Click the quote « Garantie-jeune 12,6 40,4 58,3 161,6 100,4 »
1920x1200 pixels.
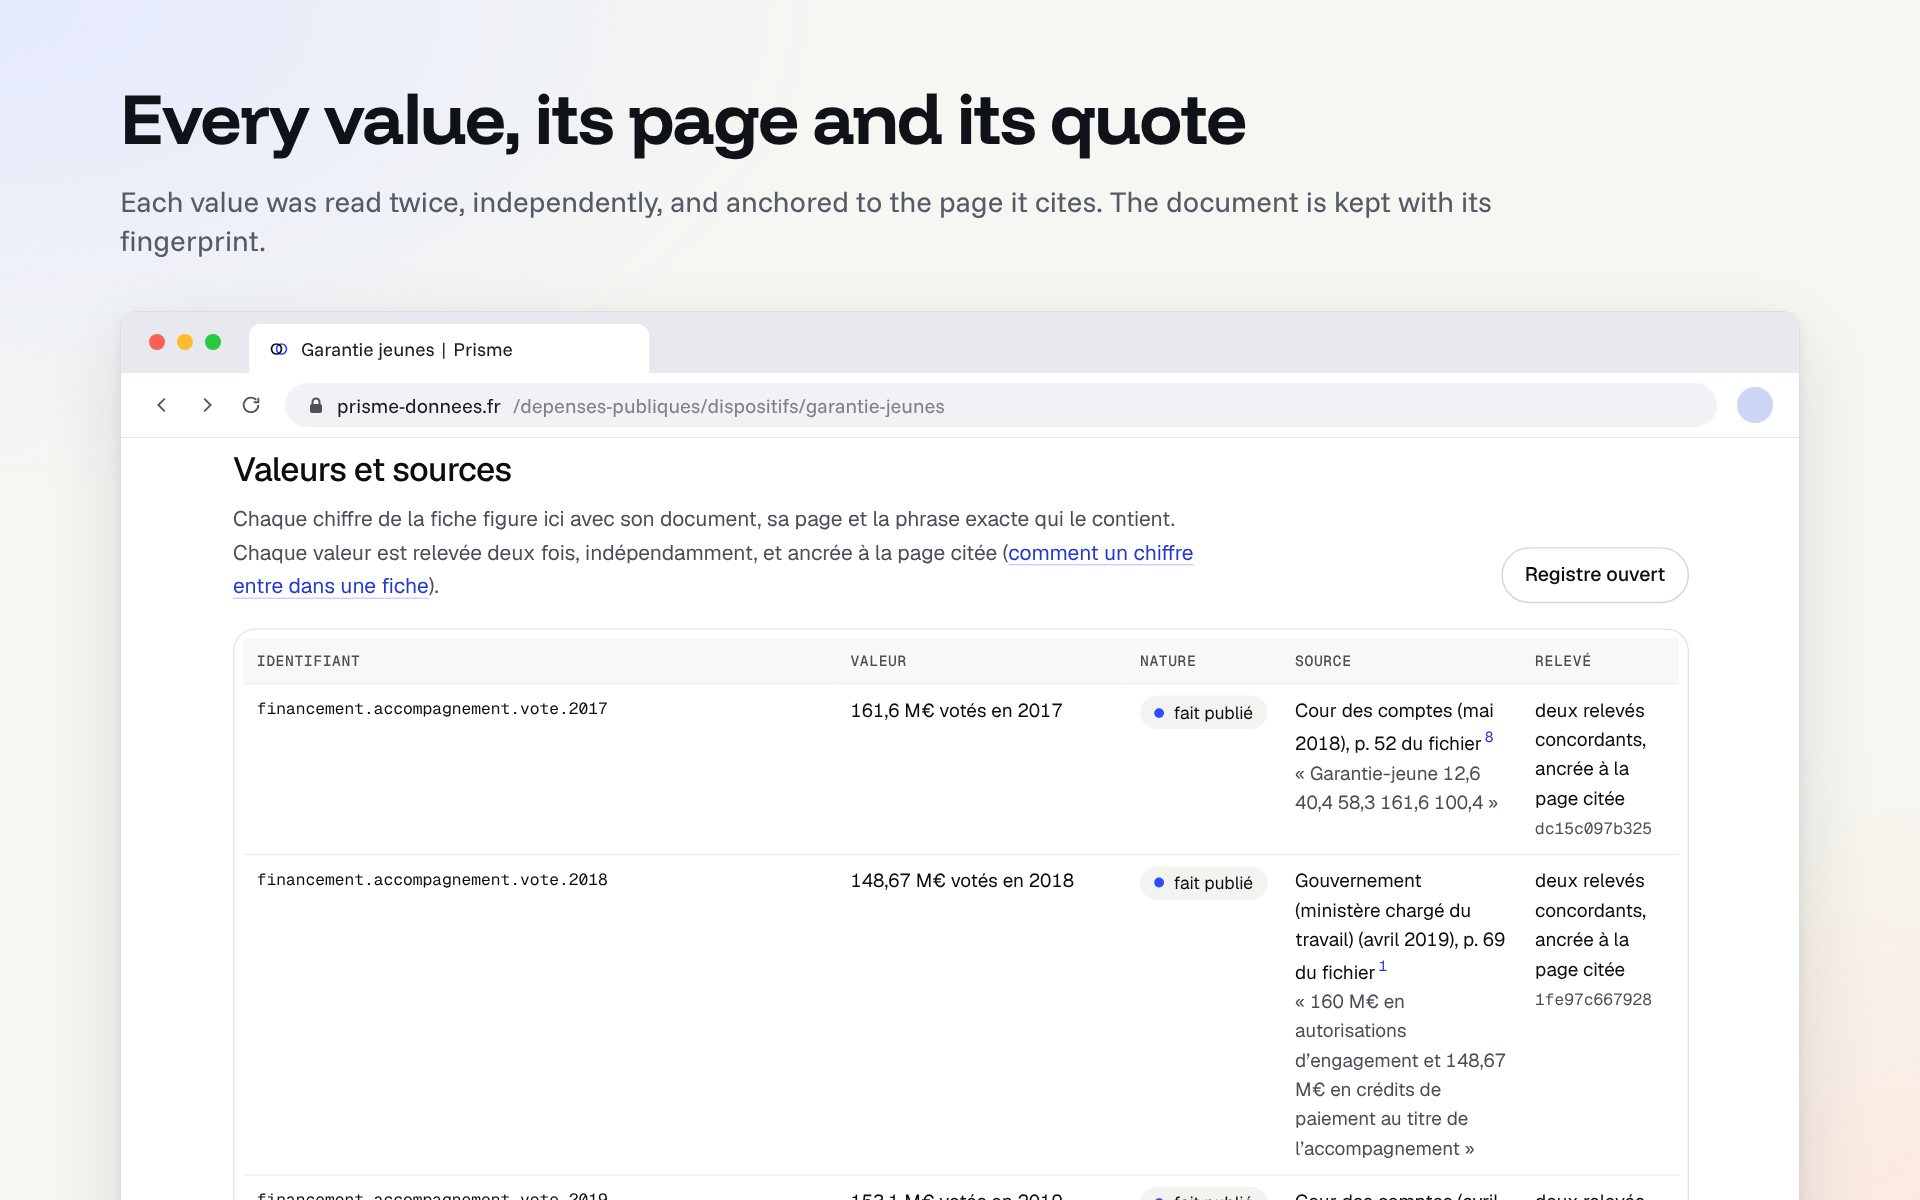point(1396,788)
